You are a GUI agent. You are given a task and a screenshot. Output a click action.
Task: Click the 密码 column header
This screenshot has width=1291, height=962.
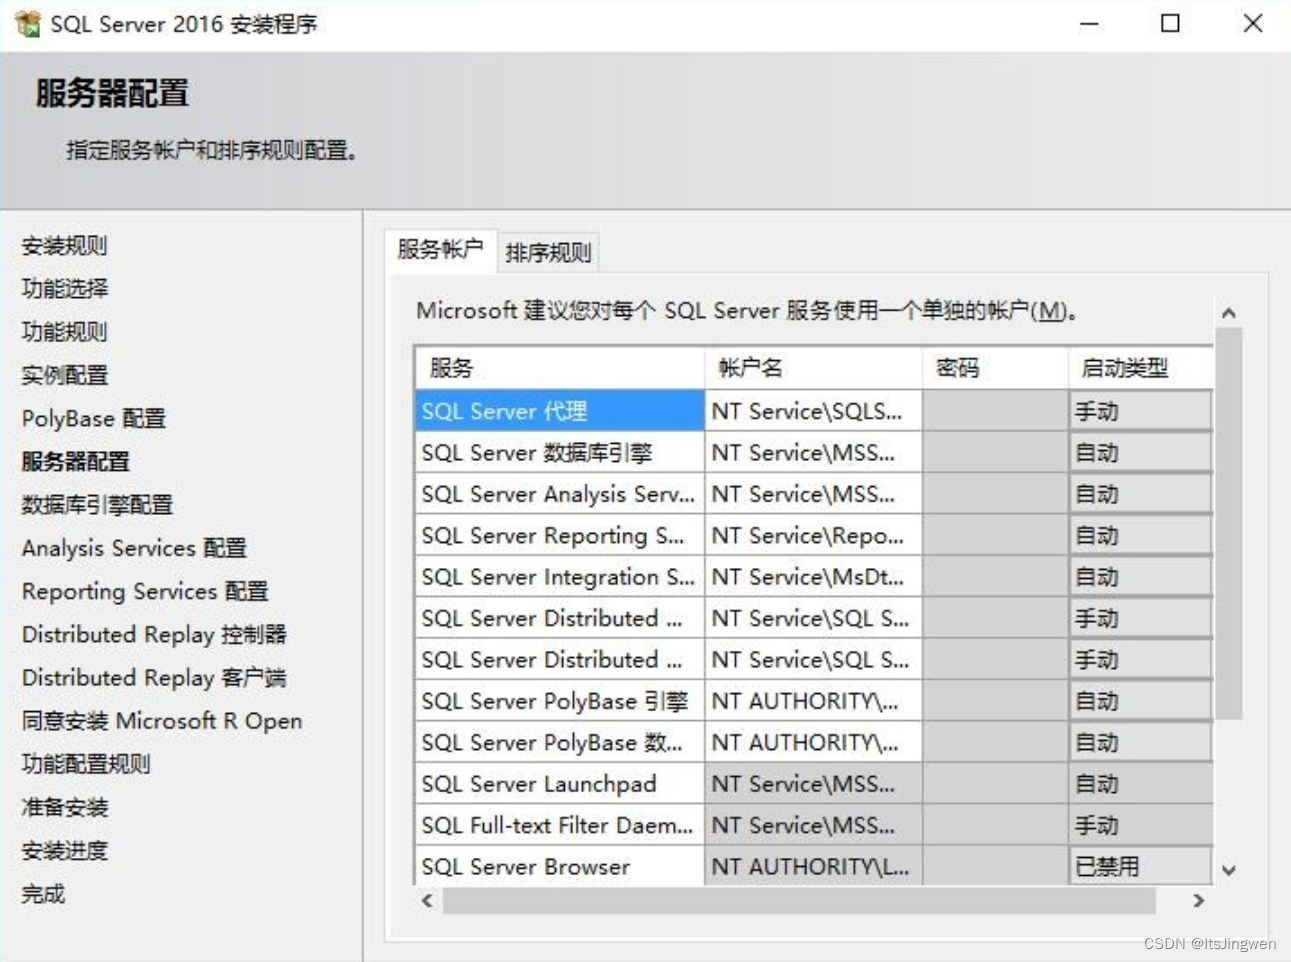pyautogui.click(x=995, y=368)
